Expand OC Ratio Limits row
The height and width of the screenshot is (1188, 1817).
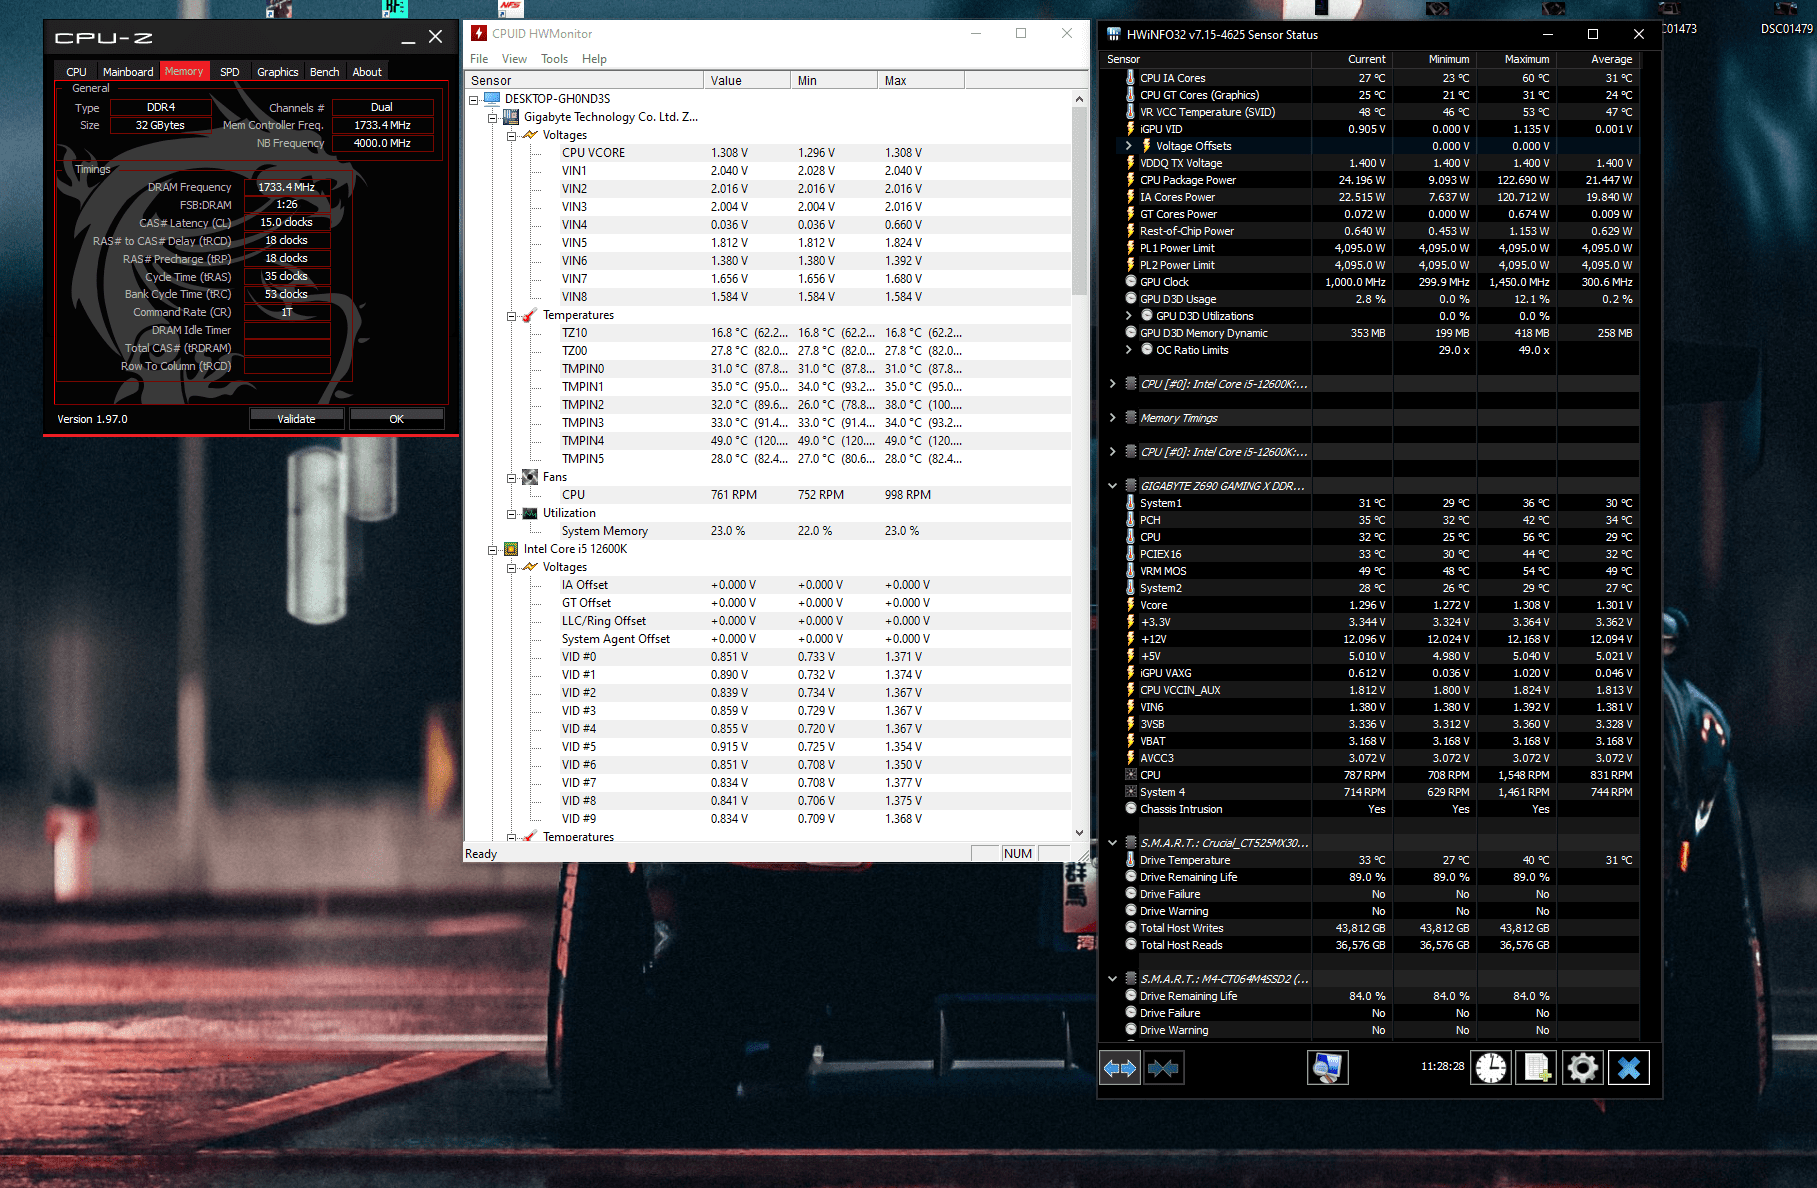pos(1129,350)
